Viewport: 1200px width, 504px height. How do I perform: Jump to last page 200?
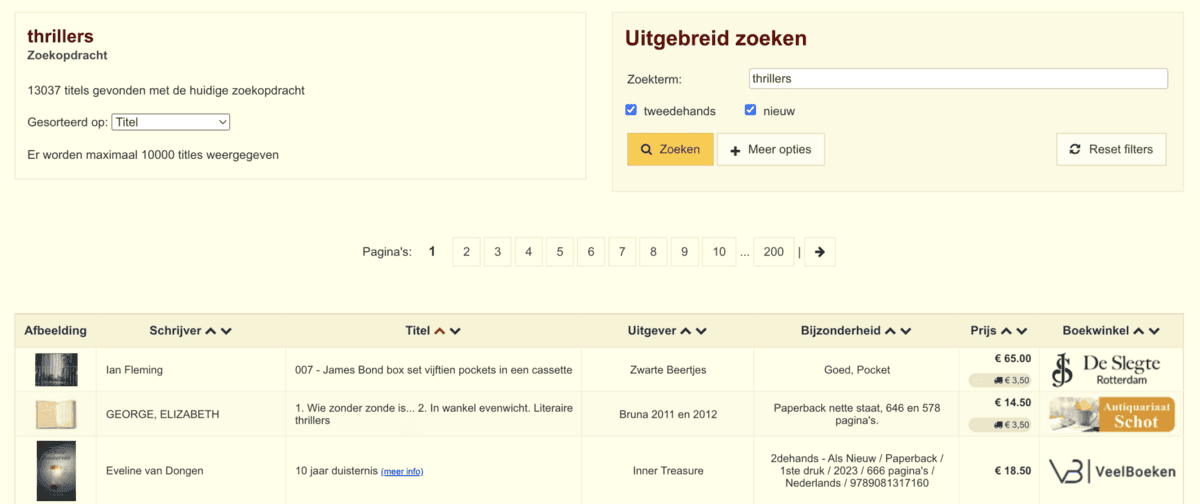pos(773,252)
